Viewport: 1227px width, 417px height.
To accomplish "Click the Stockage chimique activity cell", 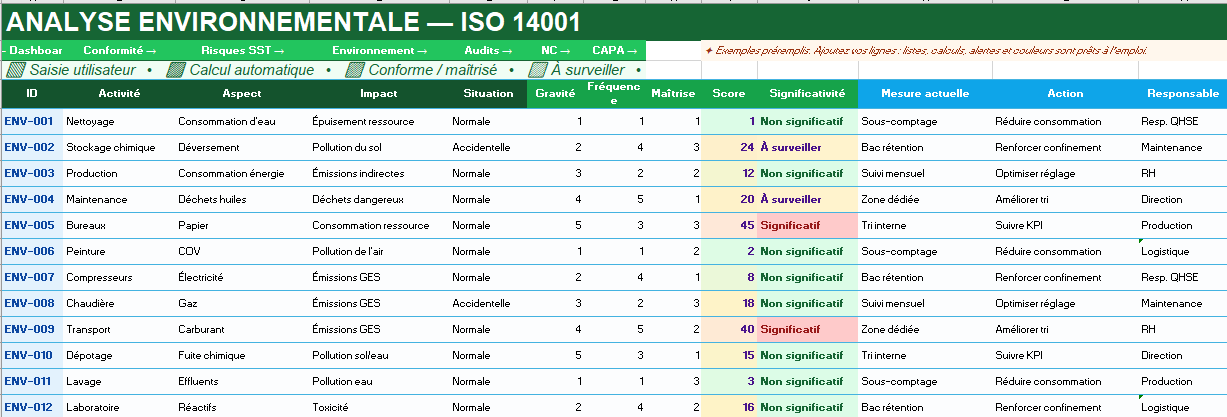I will point(120,147).
